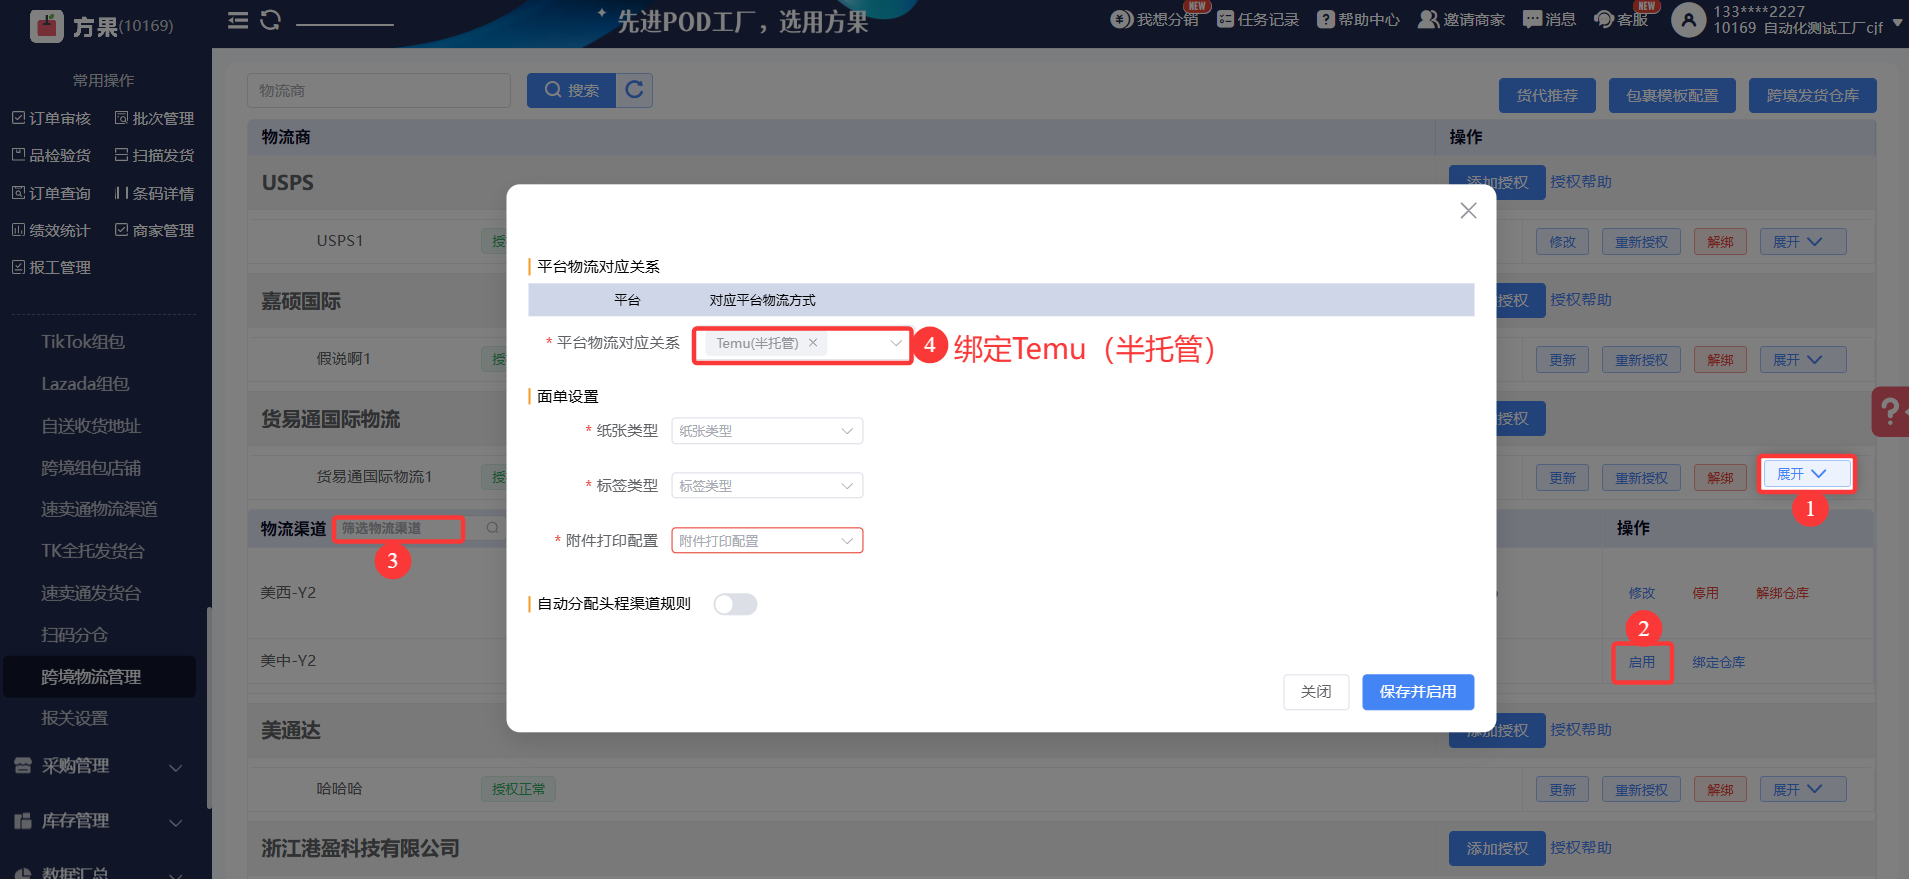Expand the 假说啊1 row with 展开
The width and height of the screenshot is (1909, 879).
point(1803,360)
